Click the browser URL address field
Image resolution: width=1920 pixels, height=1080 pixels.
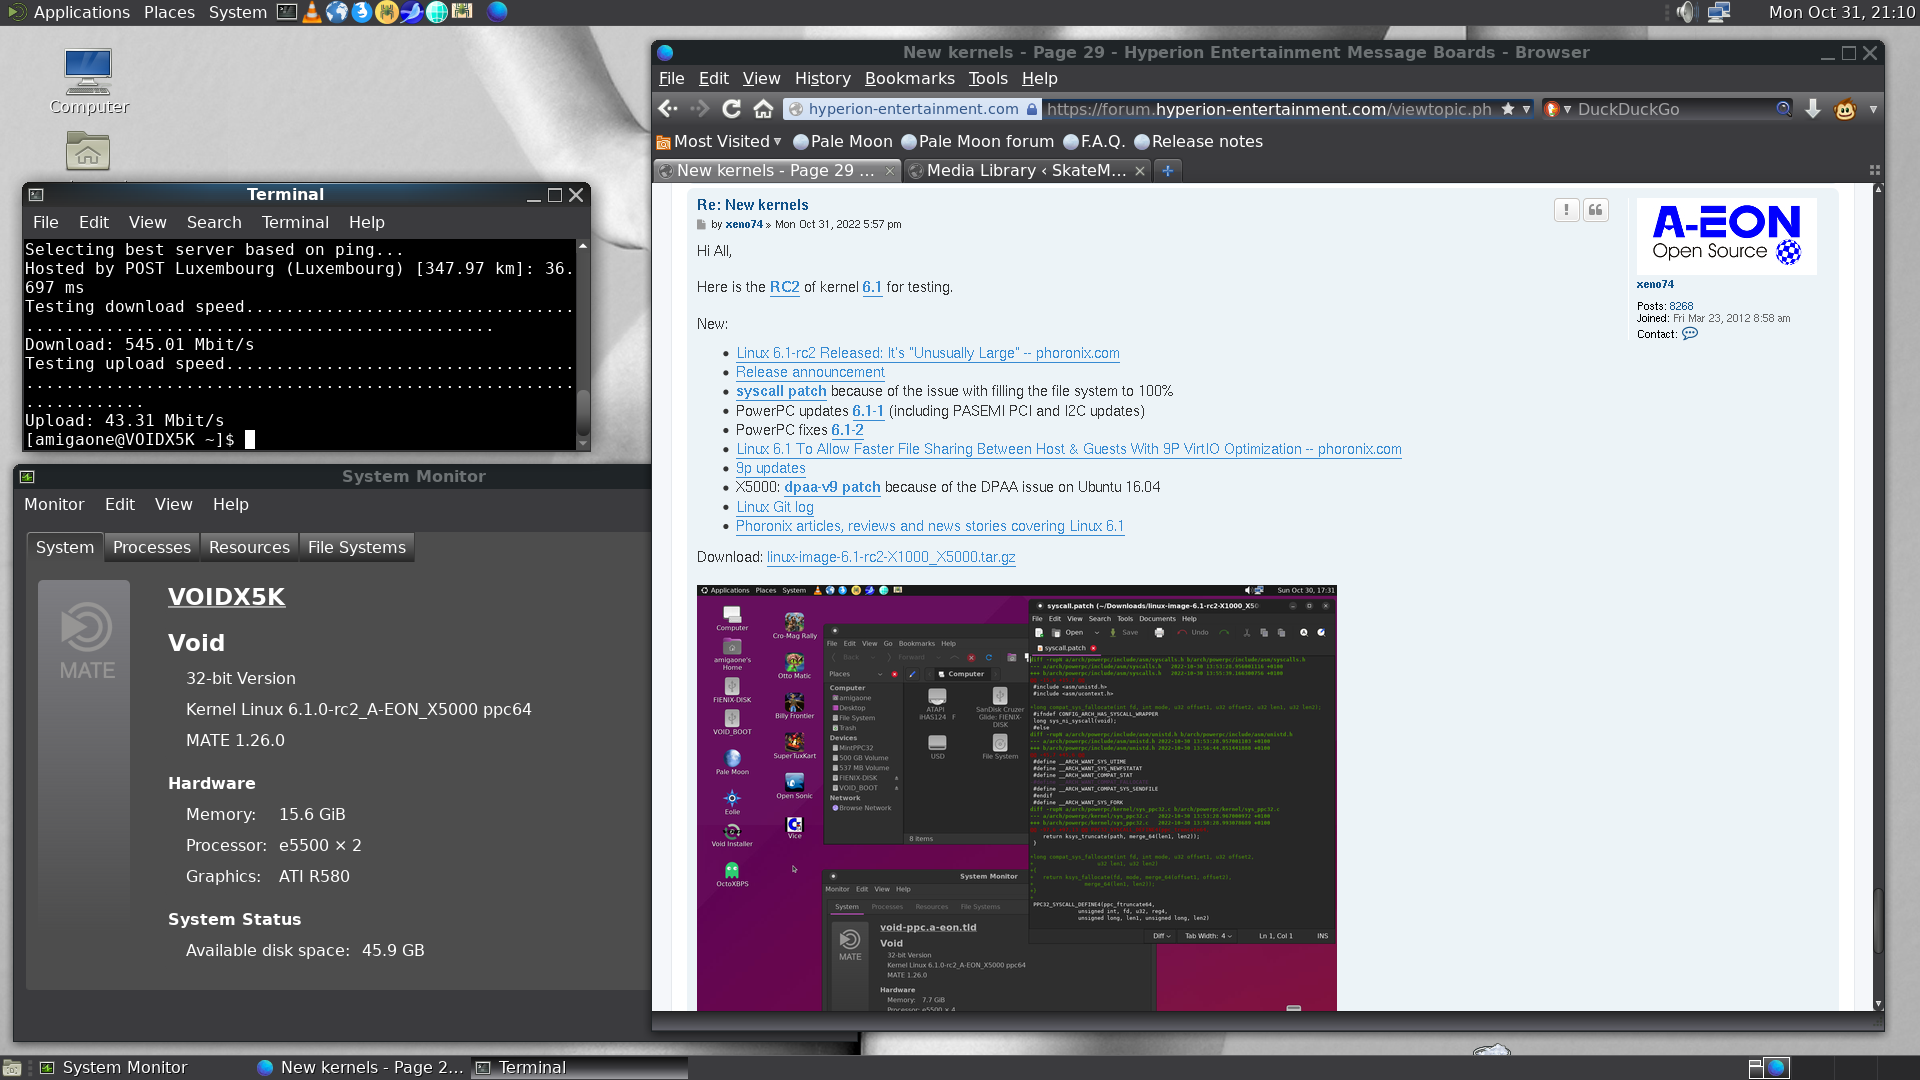[1268, 109]
